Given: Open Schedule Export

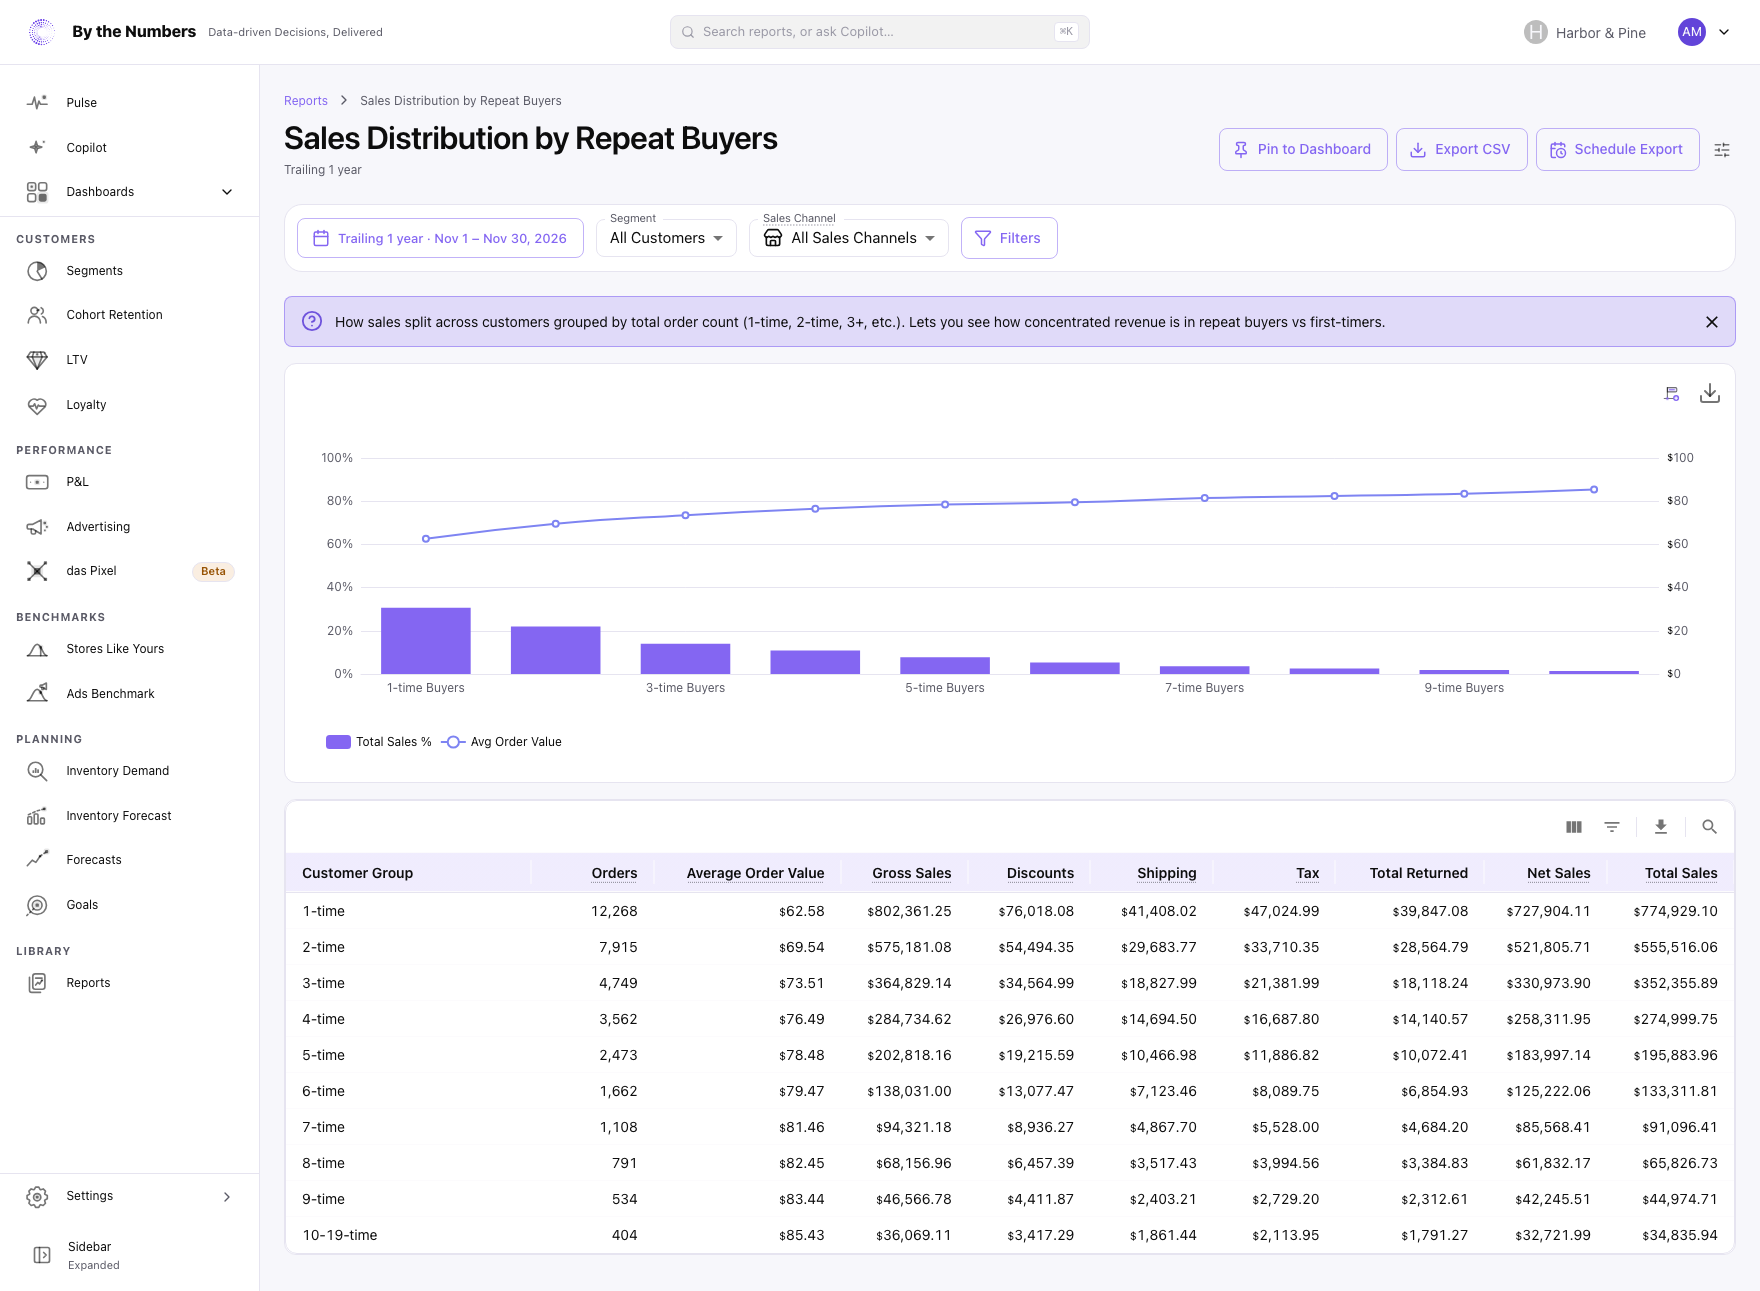Looking at the screenshot, I should (1617, 150).
